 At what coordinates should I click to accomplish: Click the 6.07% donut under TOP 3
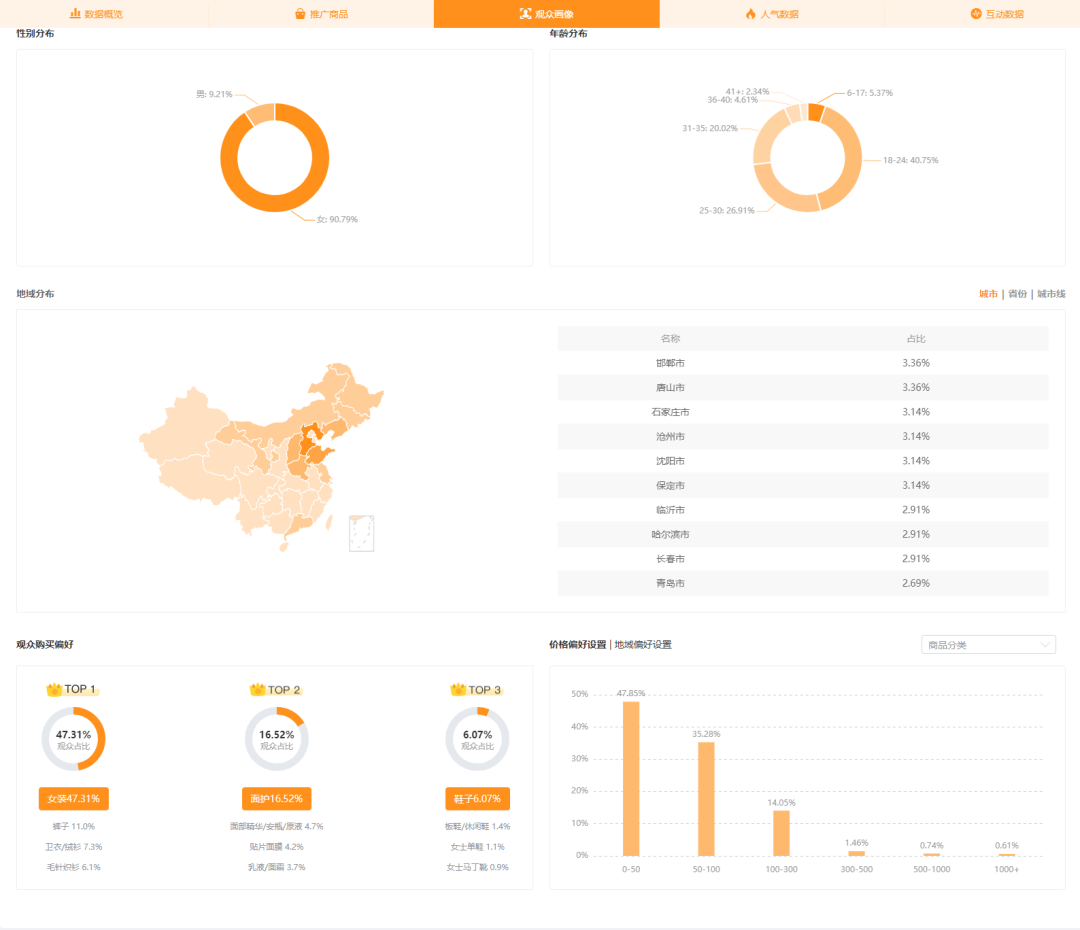coord(477,738)
